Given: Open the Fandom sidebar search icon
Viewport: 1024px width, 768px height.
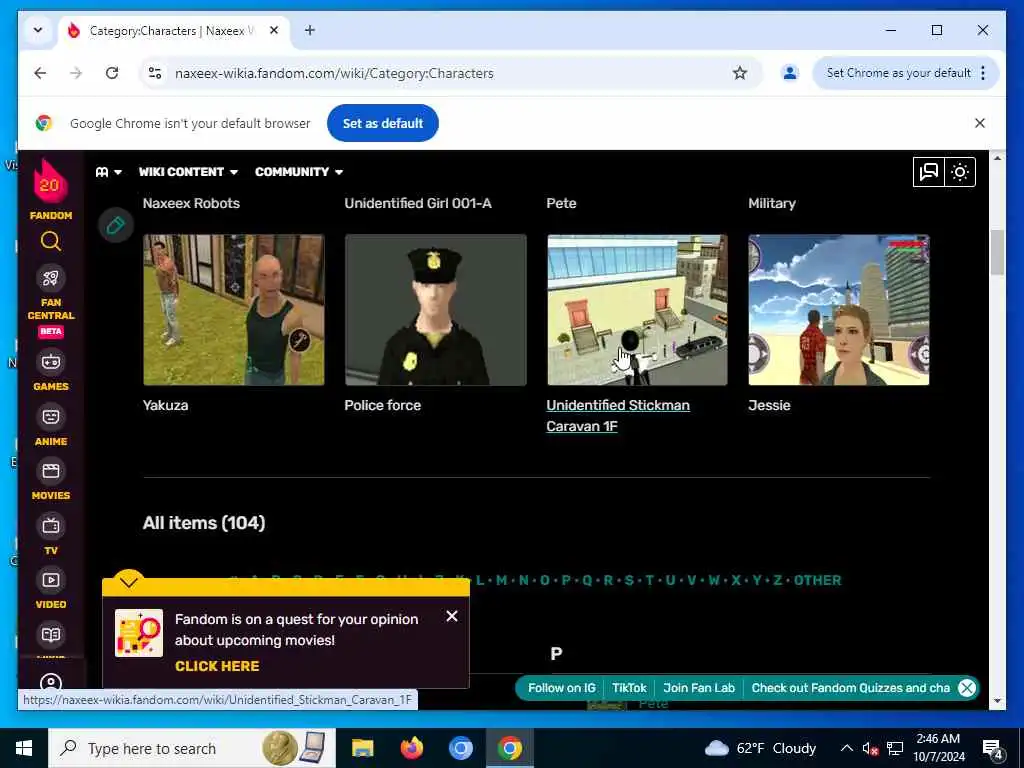Looking at the screenshot, I should pyautogui.click(x=50, y=241).
